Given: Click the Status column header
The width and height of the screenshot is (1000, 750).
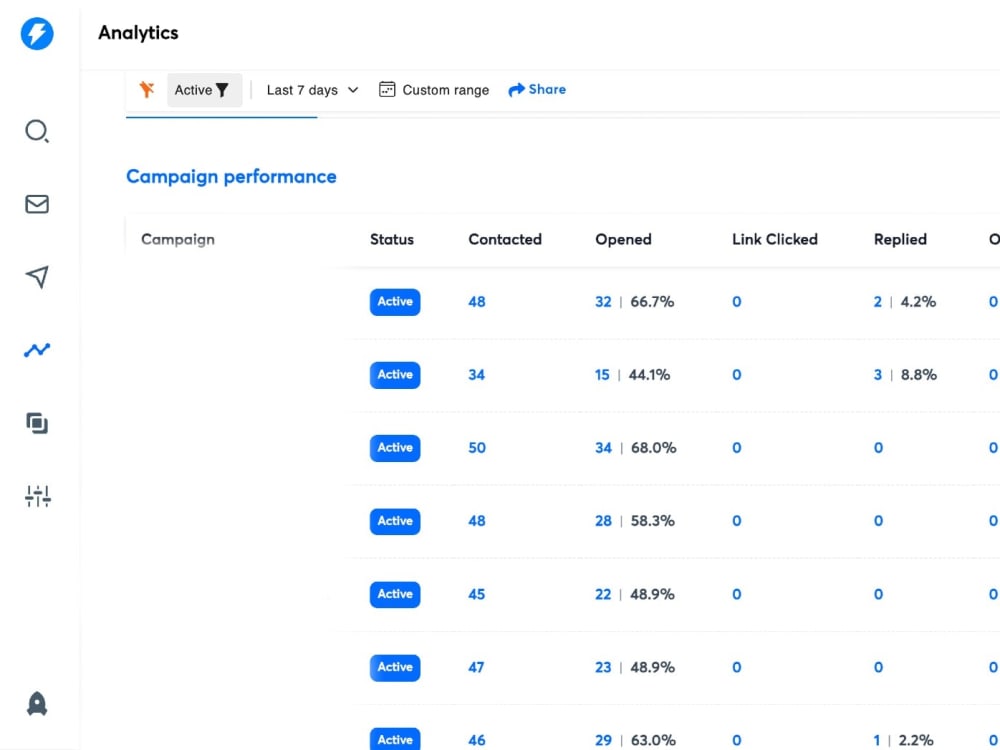Looking at the screenshot, I should (392, 239).
